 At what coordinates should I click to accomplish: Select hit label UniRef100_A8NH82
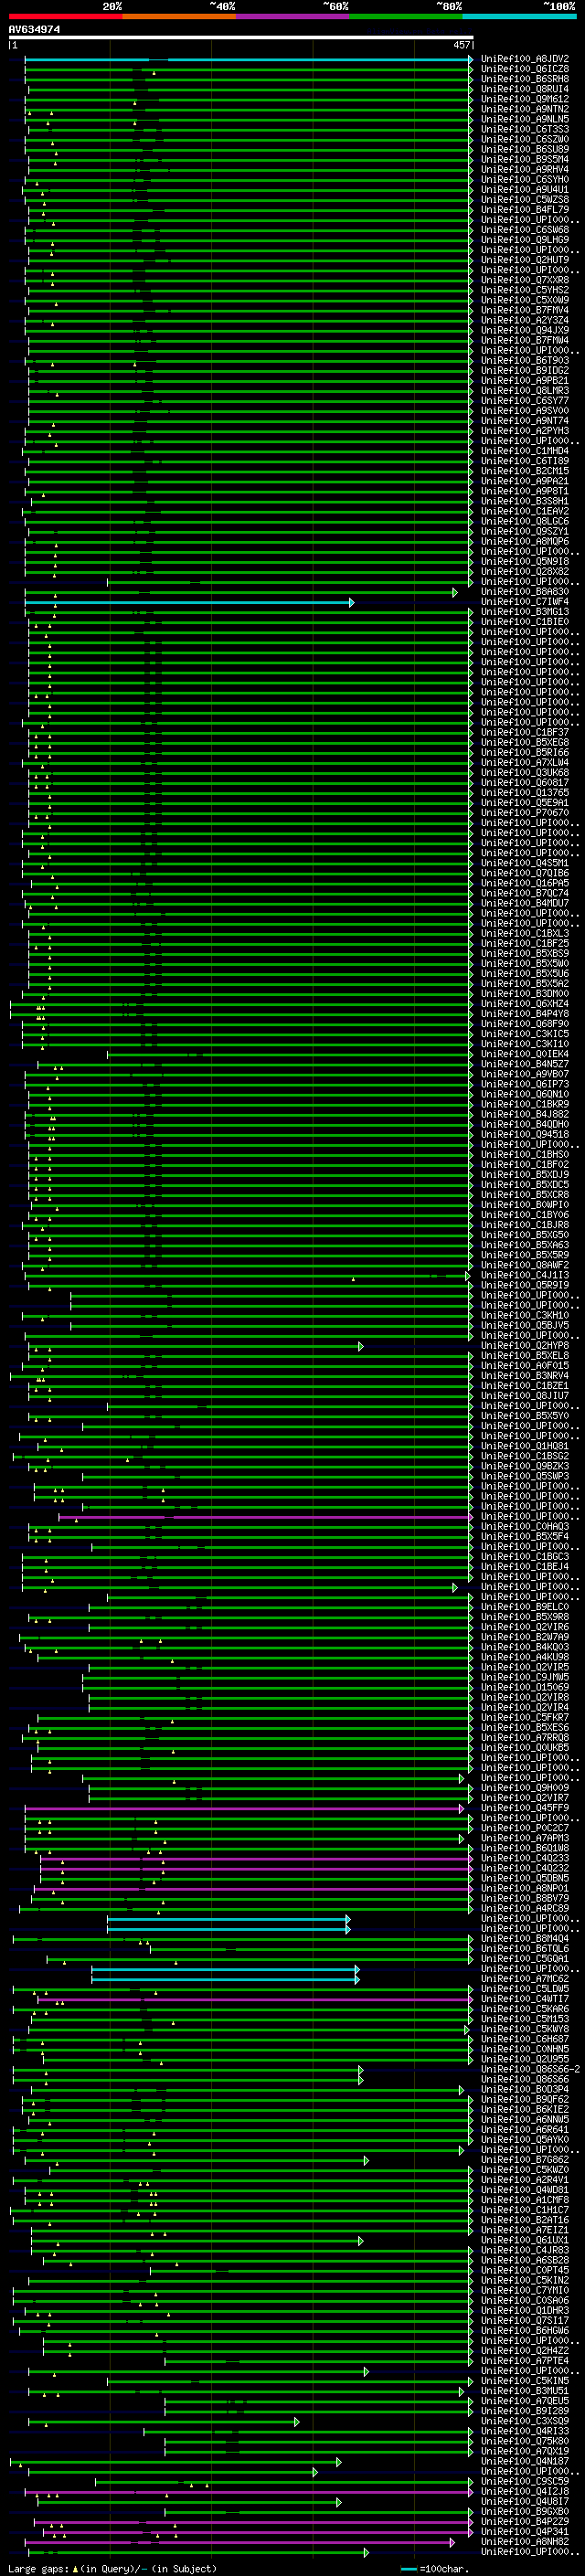coord(525,2541)
